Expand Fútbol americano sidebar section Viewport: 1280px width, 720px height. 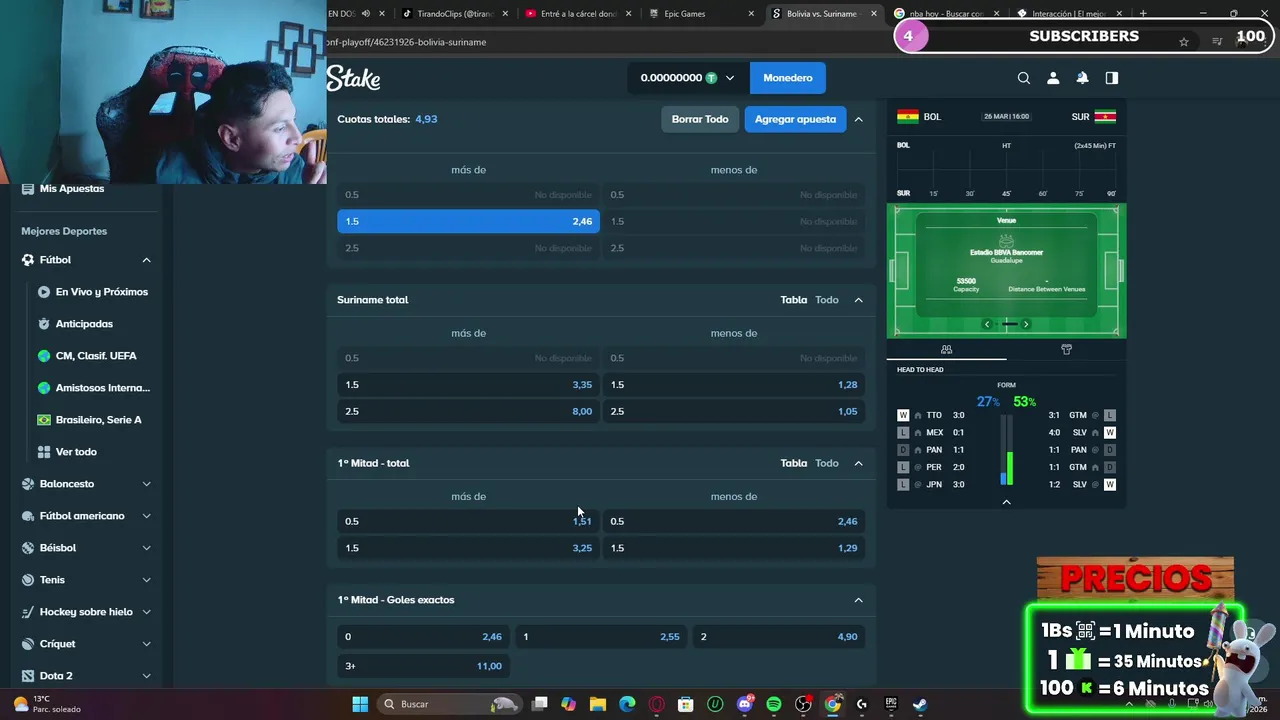146,516
